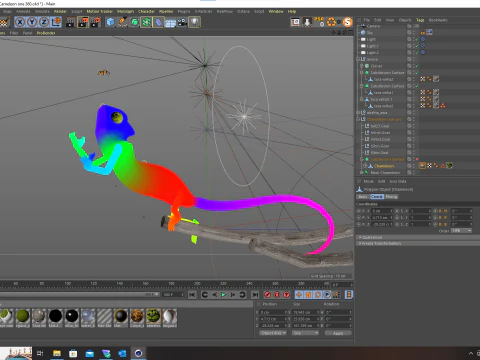
Task: Toggle the green check for Light object
Action: coord(417,39)
